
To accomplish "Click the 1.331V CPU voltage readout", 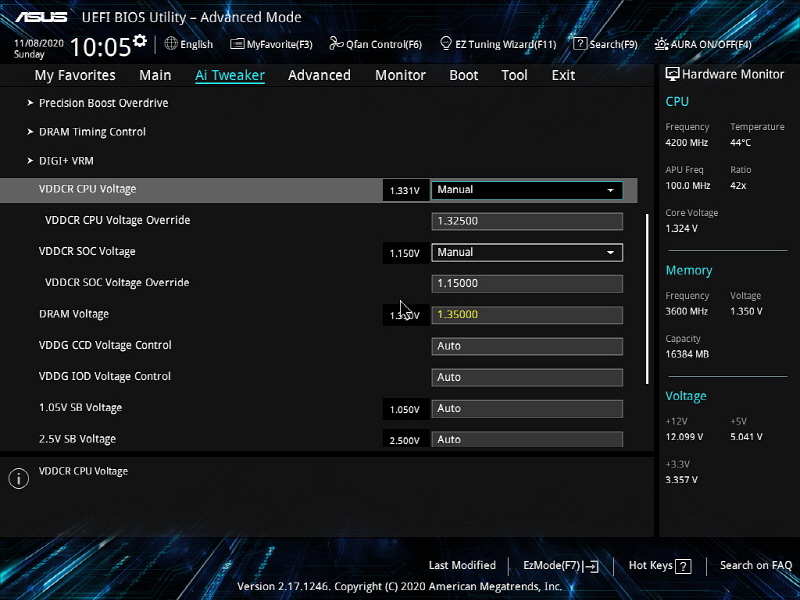I will [405, 191].
